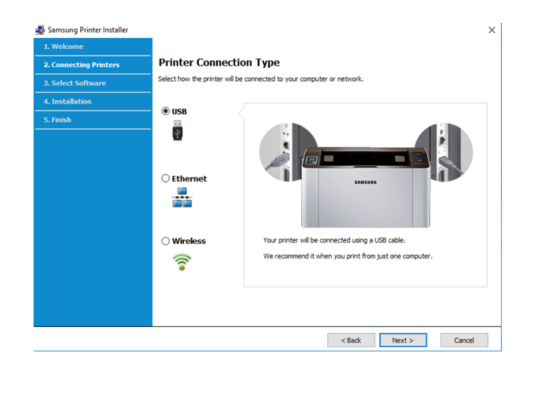Click the USB flash drive icon

[x=177, y=130]
